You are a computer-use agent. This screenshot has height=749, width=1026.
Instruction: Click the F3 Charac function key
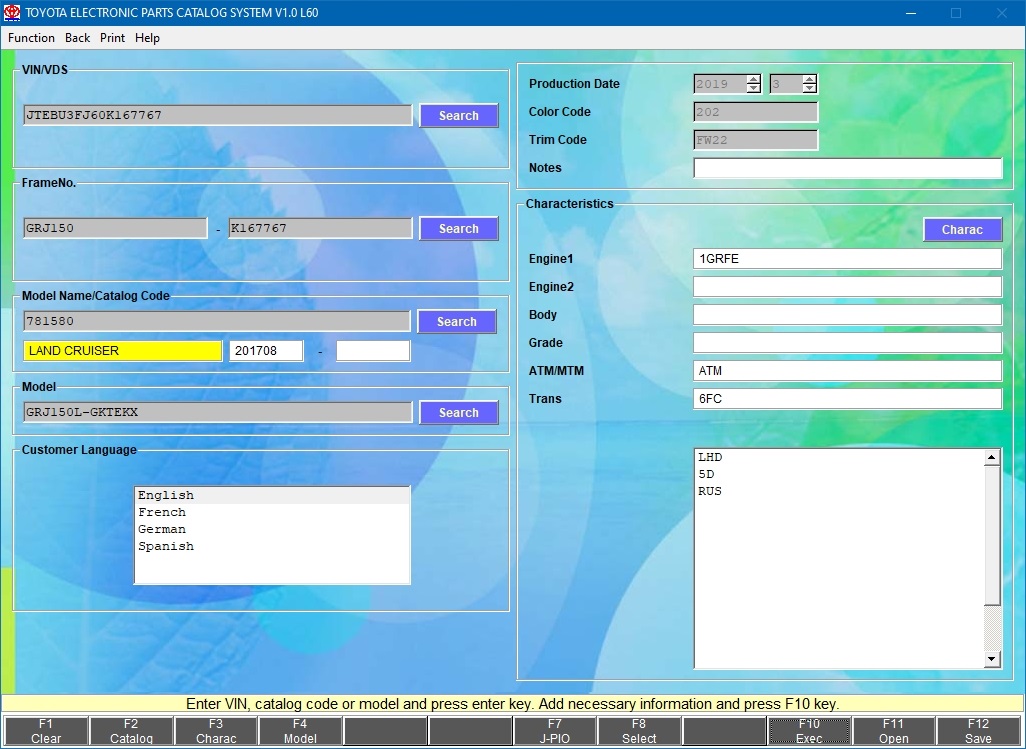click(x=216, y=731)
